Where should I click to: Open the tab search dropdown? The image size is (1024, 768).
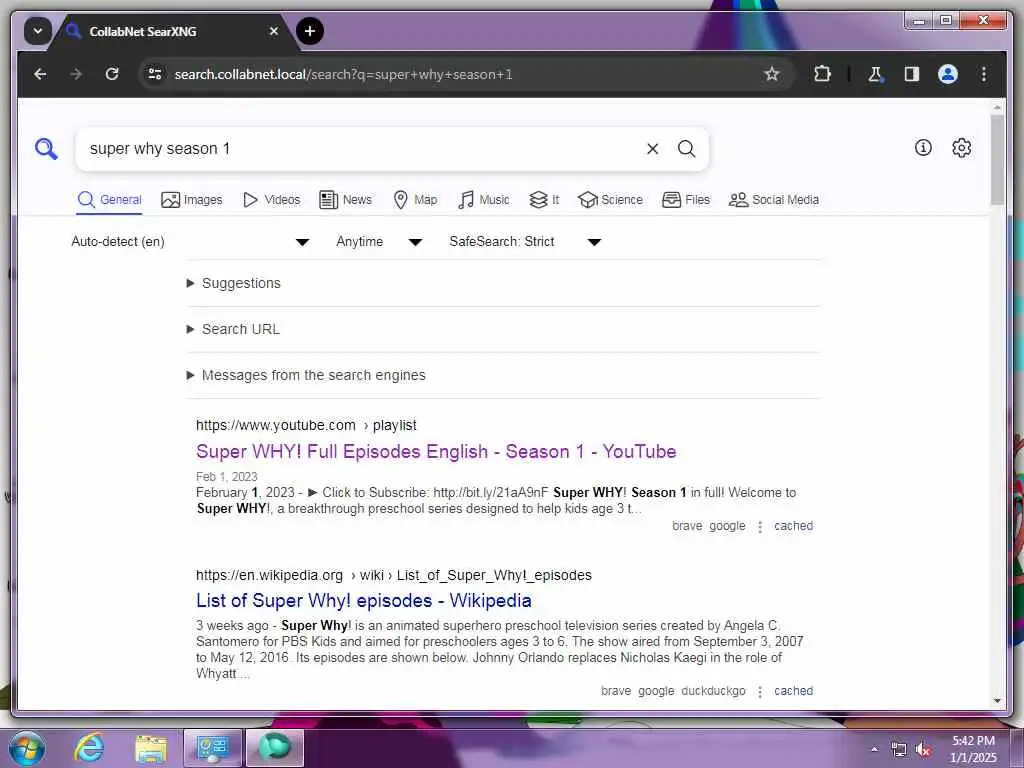click(38, 31)
